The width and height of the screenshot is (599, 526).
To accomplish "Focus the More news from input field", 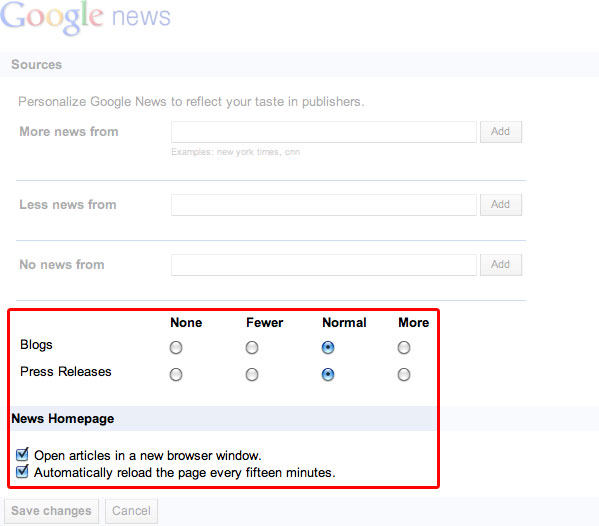I will [x=324, y=132].
